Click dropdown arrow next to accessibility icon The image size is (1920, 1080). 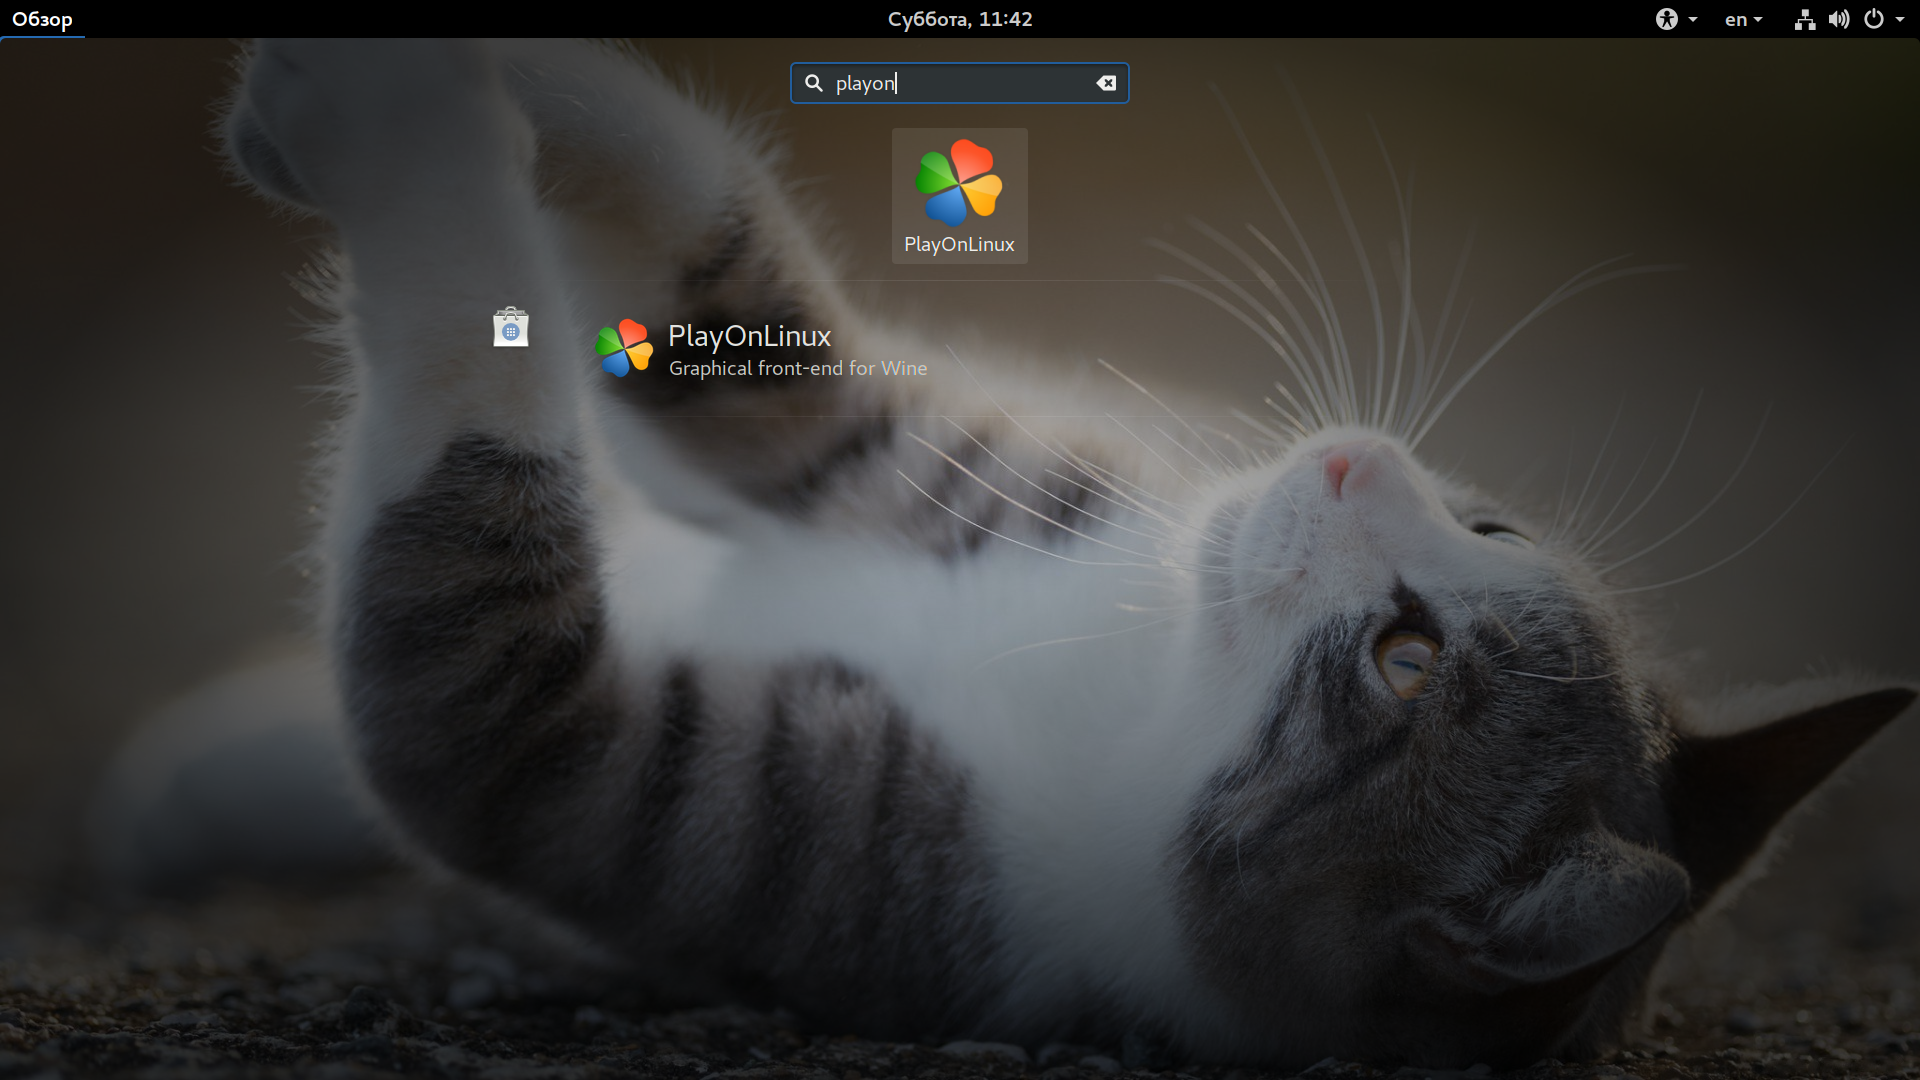point(1693,19)
